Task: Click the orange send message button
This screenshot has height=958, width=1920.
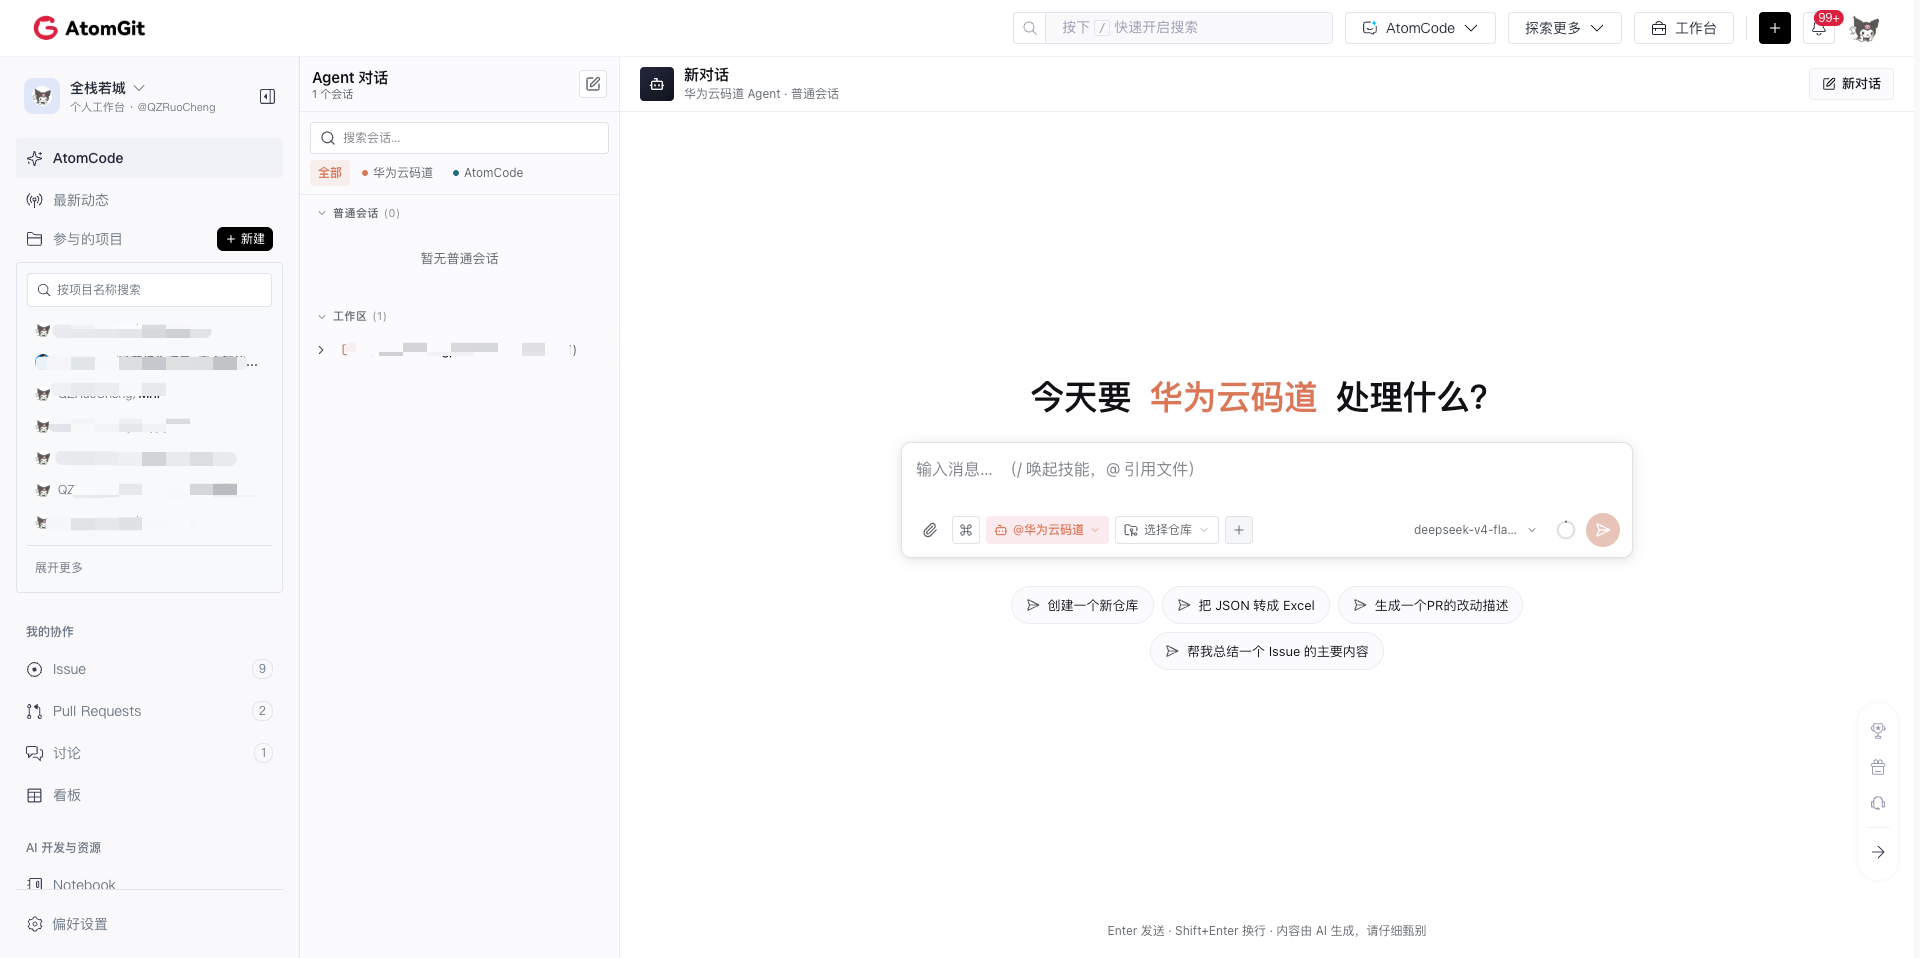Action: [x=1603, y=530]
